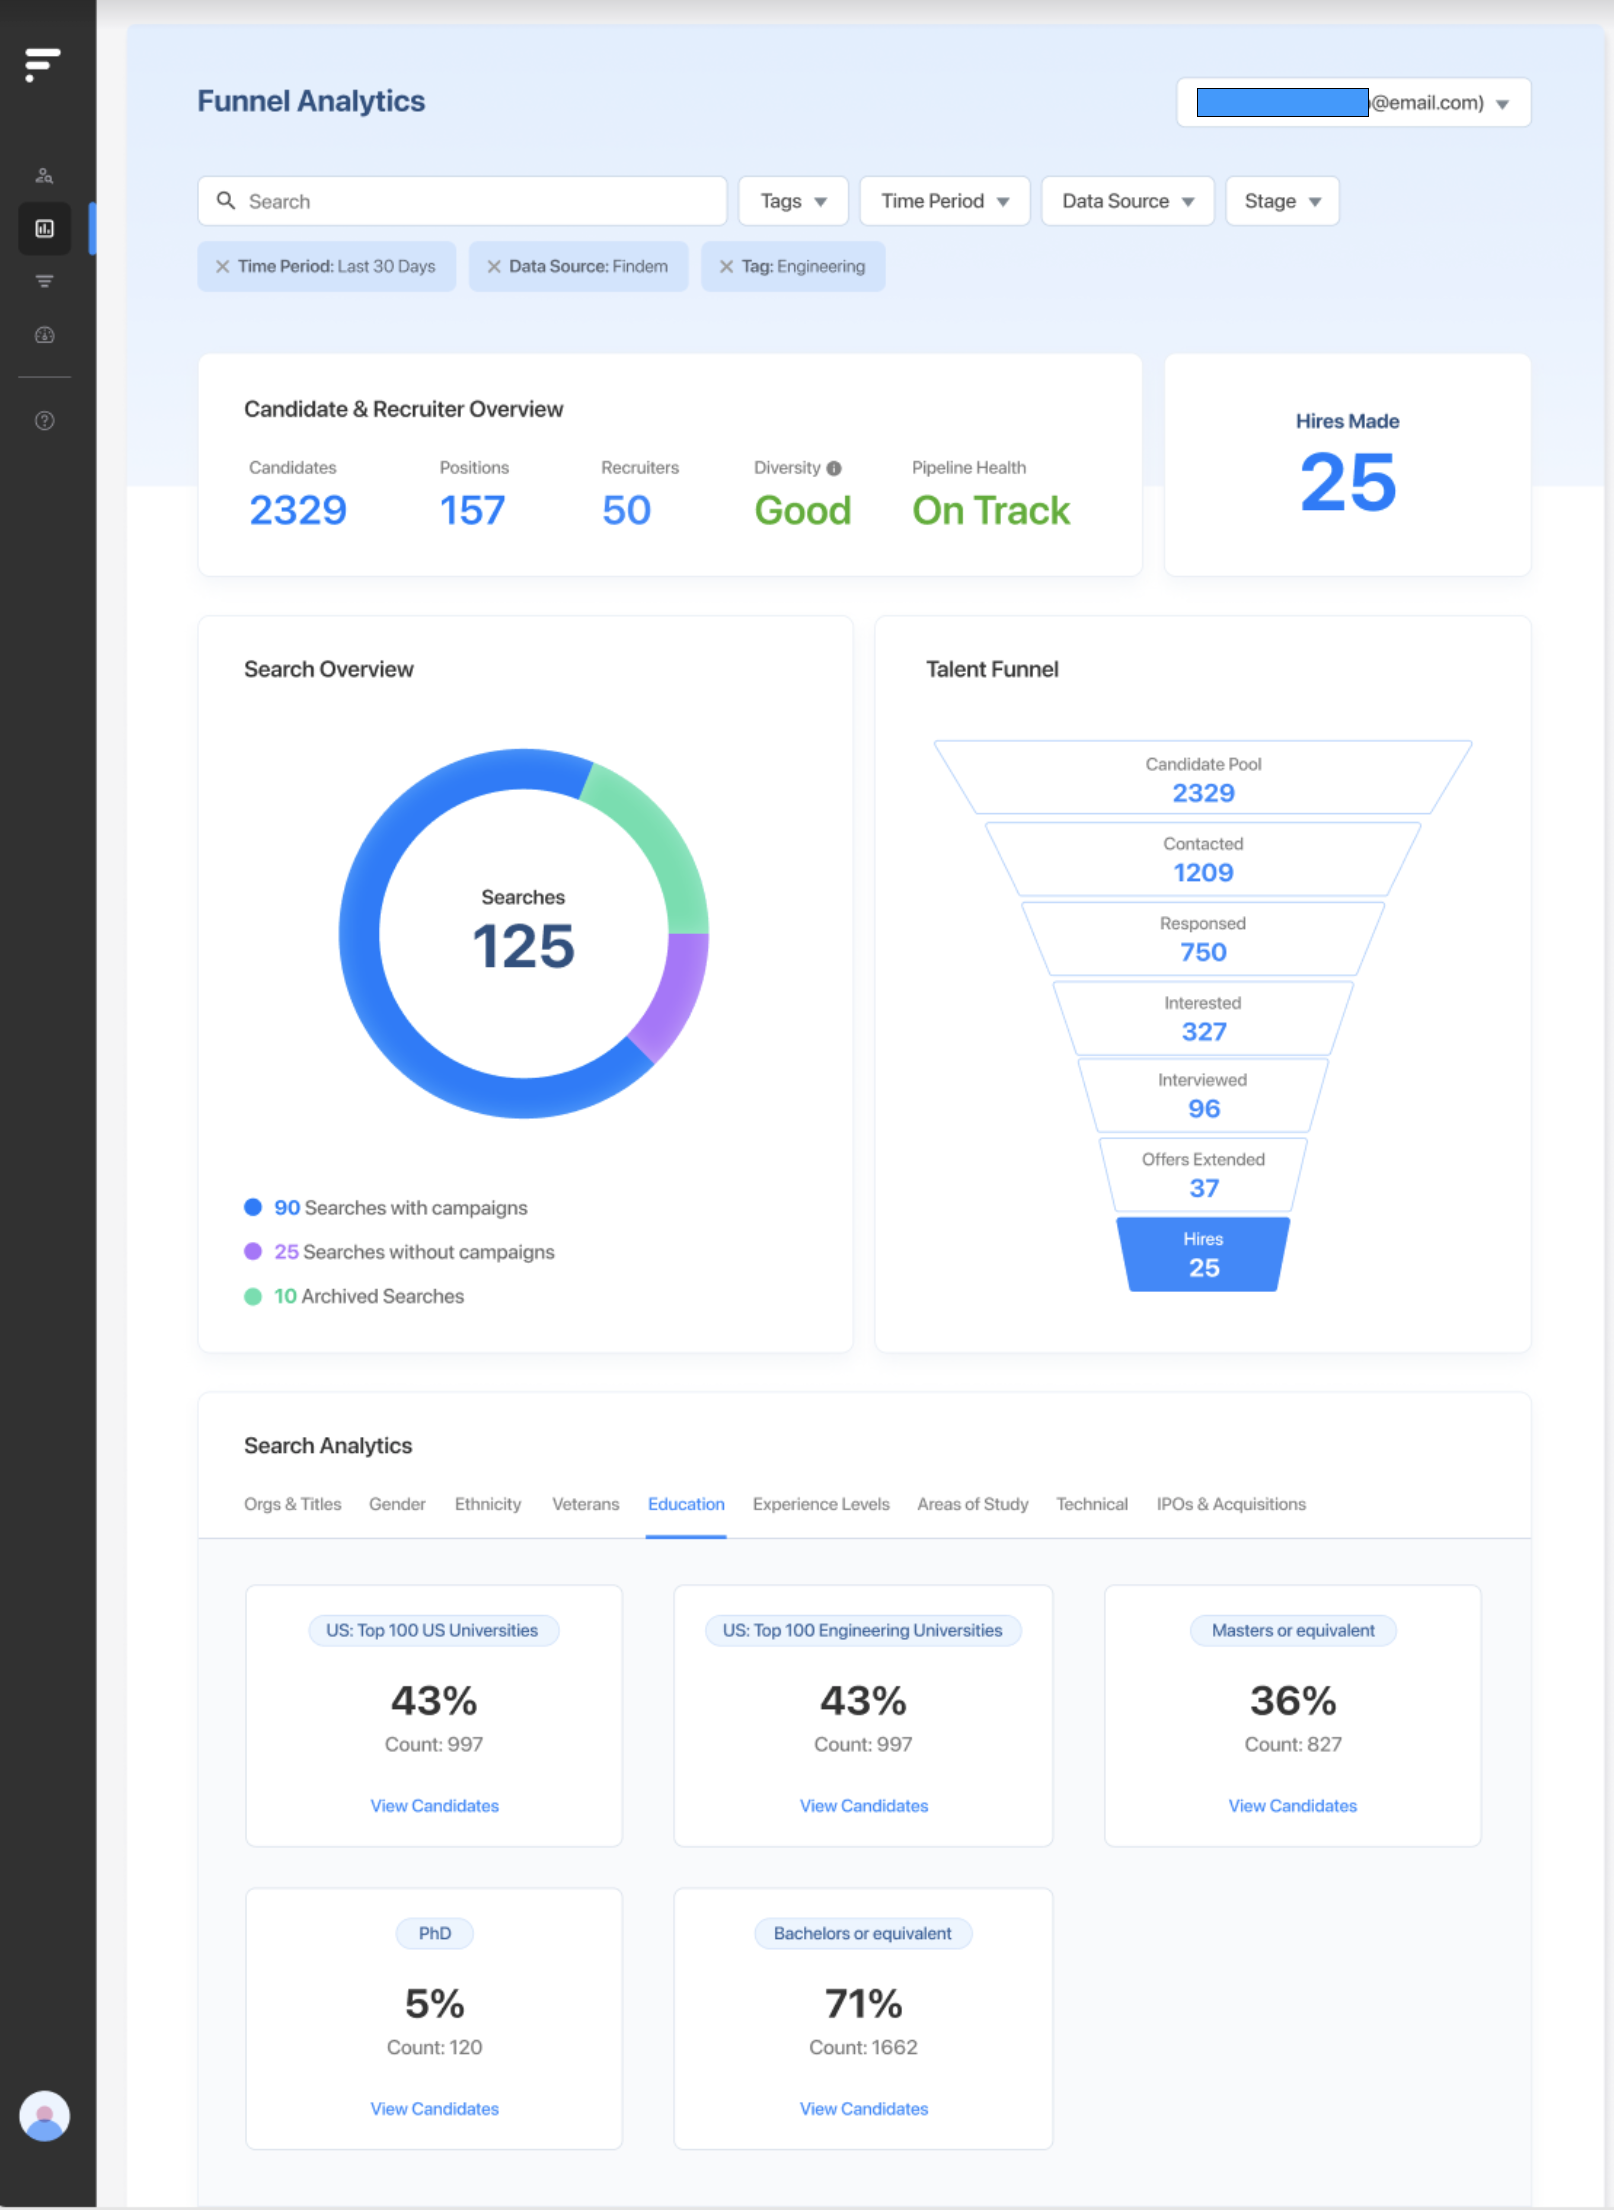This screenshot has height=2210, width=1614.
Task: Remove the Findem data source filter
Action: 493,266
